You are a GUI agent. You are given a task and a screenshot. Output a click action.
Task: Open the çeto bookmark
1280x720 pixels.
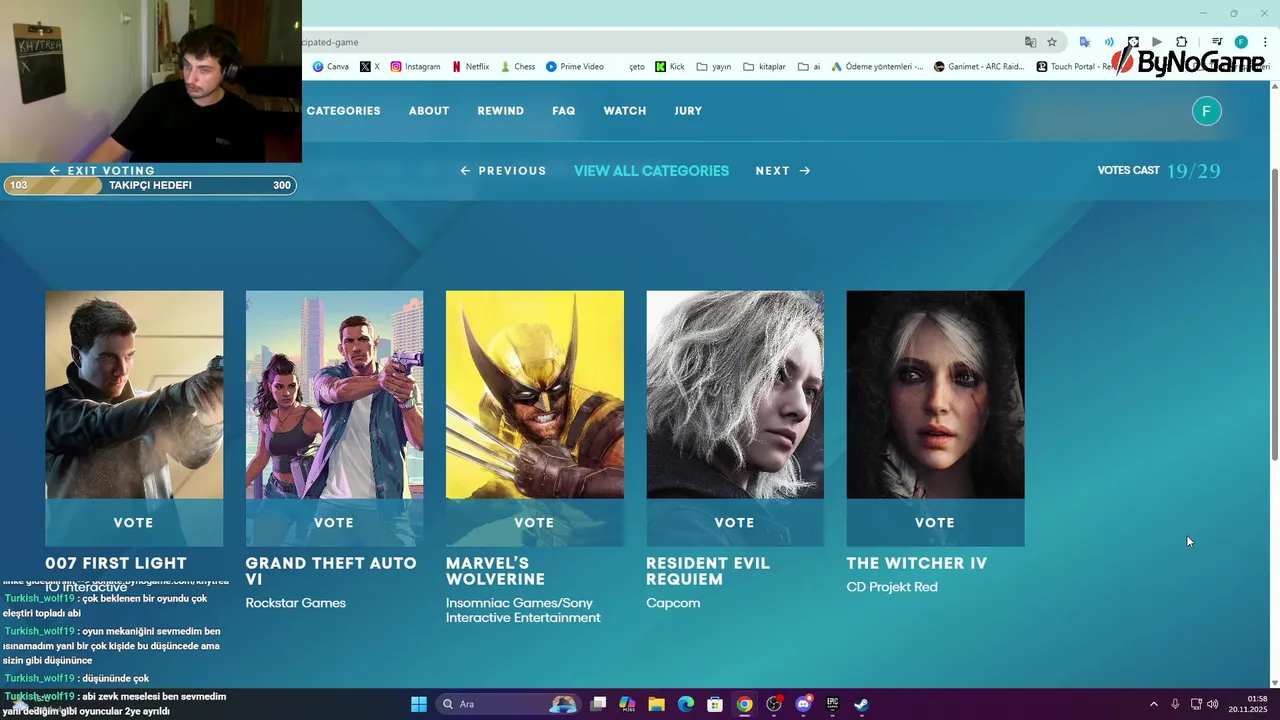coord(636,67)
